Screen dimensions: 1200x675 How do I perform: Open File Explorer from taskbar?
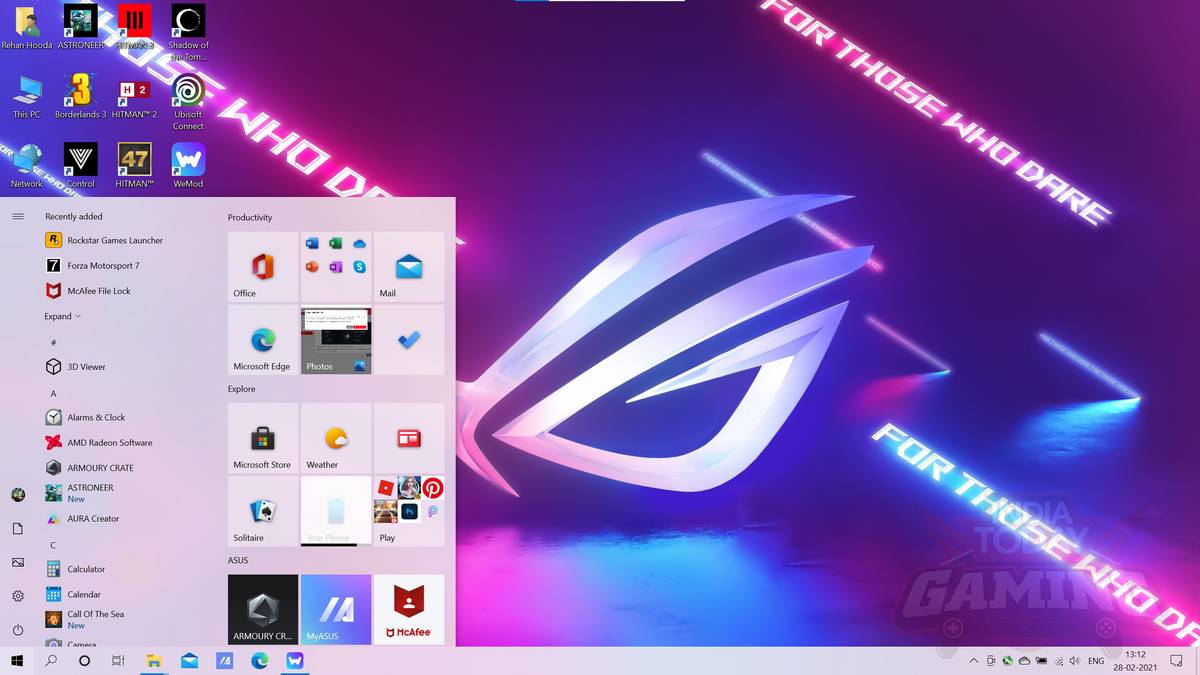pos(154,661)
